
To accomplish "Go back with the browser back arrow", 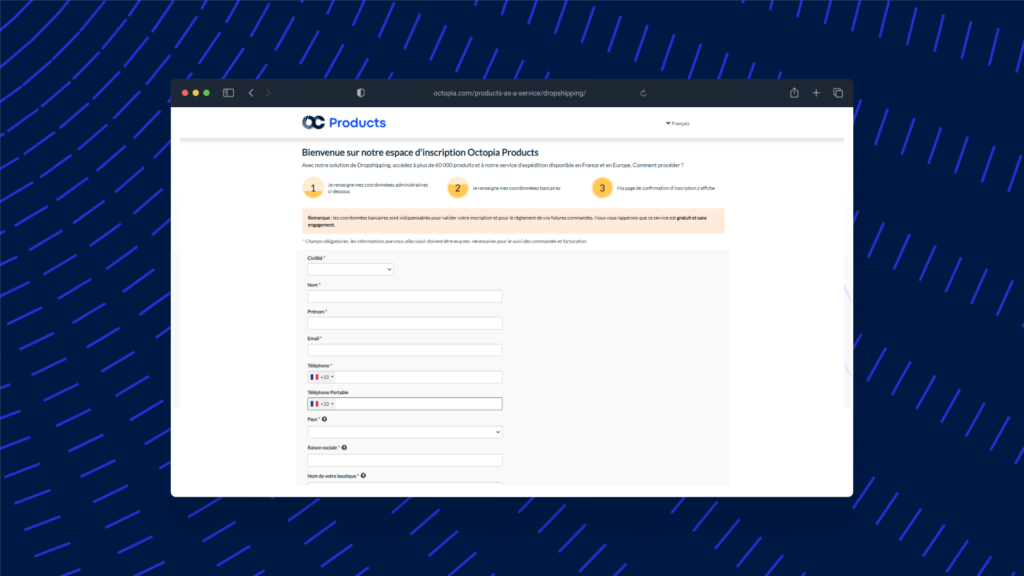I will (251, 93).
